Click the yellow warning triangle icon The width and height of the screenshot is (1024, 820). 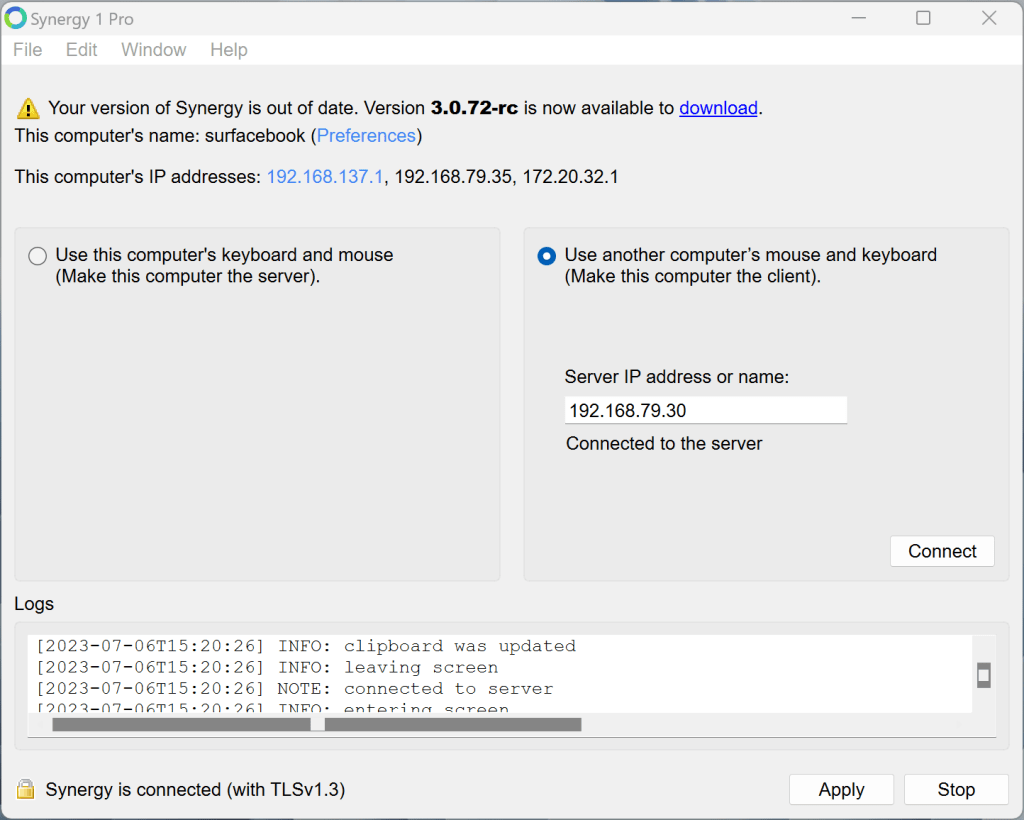[28, 108]
